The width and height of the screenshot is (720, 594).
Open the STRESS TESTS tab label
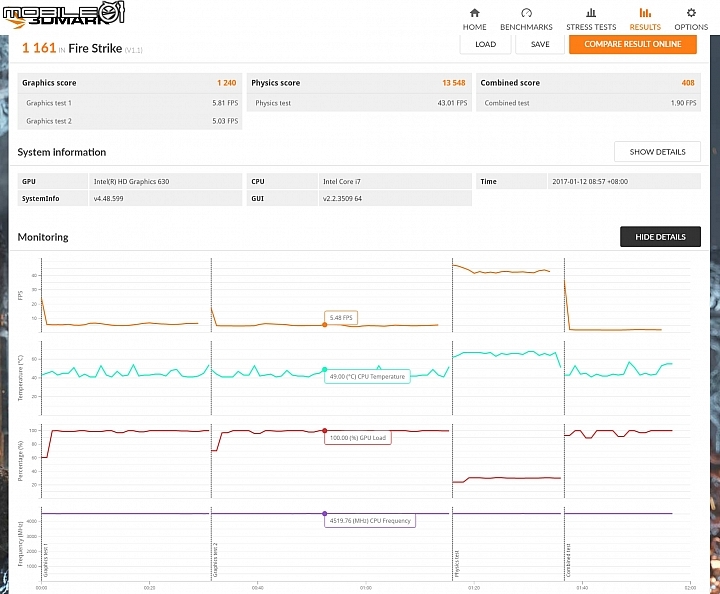coord(591,27)
